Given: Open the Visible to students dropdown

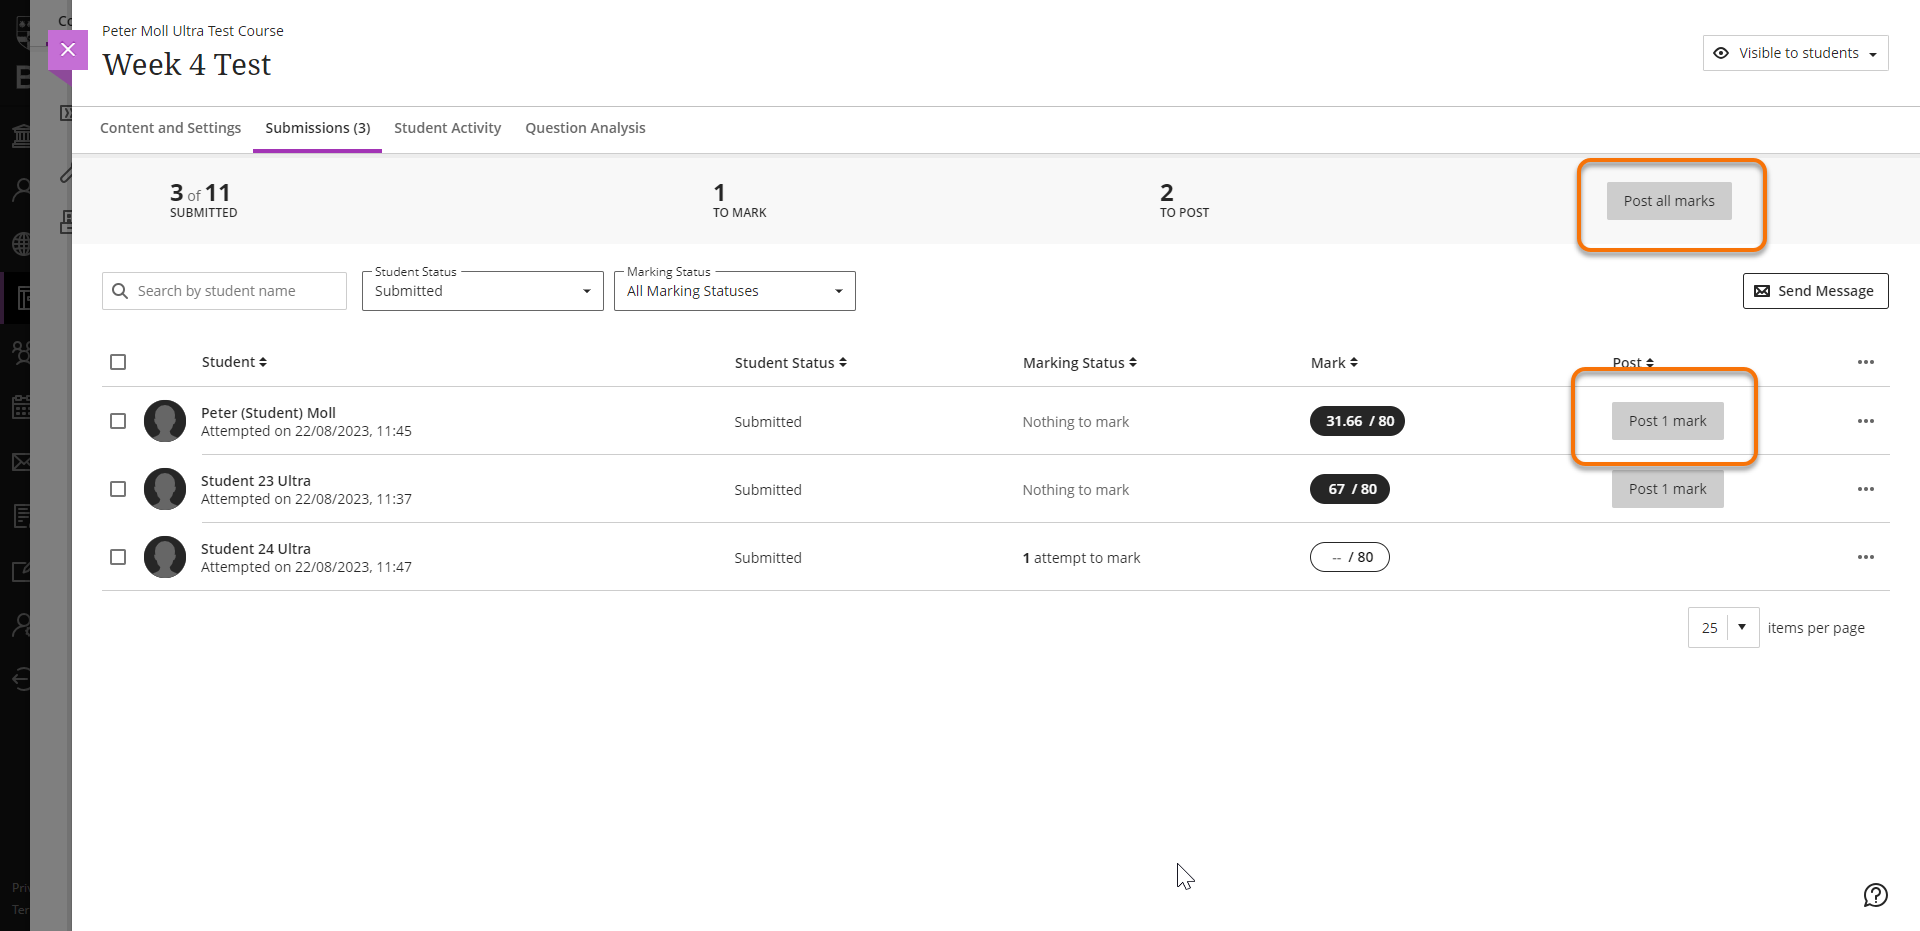Looking at the screenshot, I should coord(1795,53).
